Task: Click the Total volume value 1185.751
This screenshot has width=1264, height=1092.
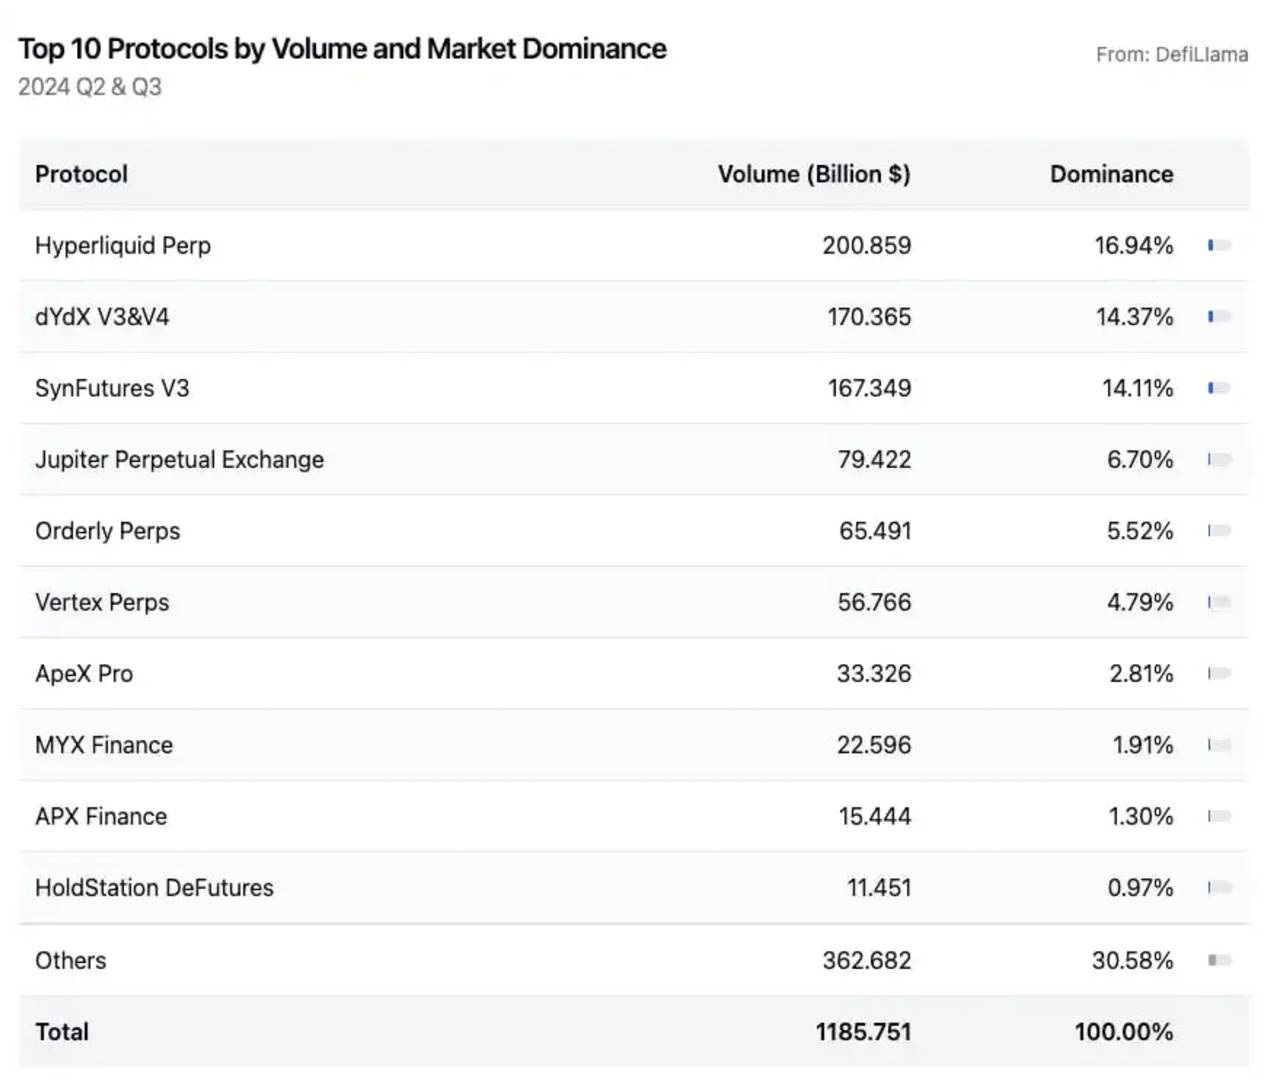Action: tap(863, 1032)
